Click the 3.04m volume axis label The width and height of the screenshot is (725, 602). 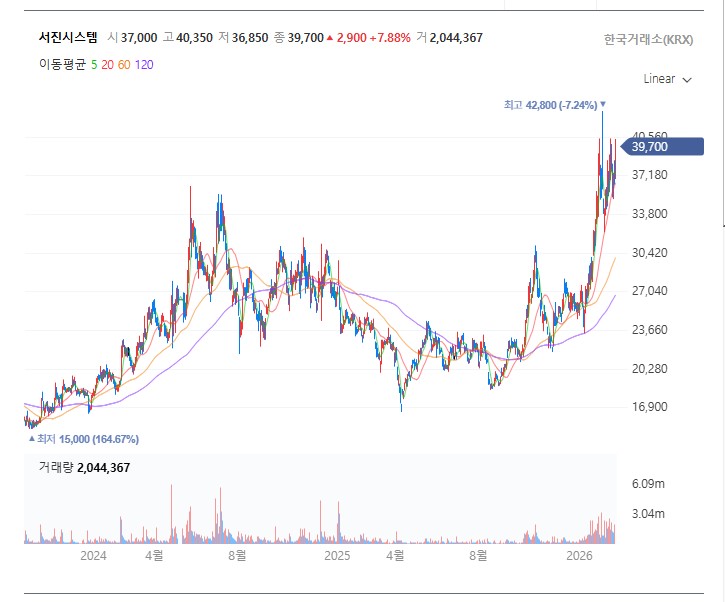(648, 514)
